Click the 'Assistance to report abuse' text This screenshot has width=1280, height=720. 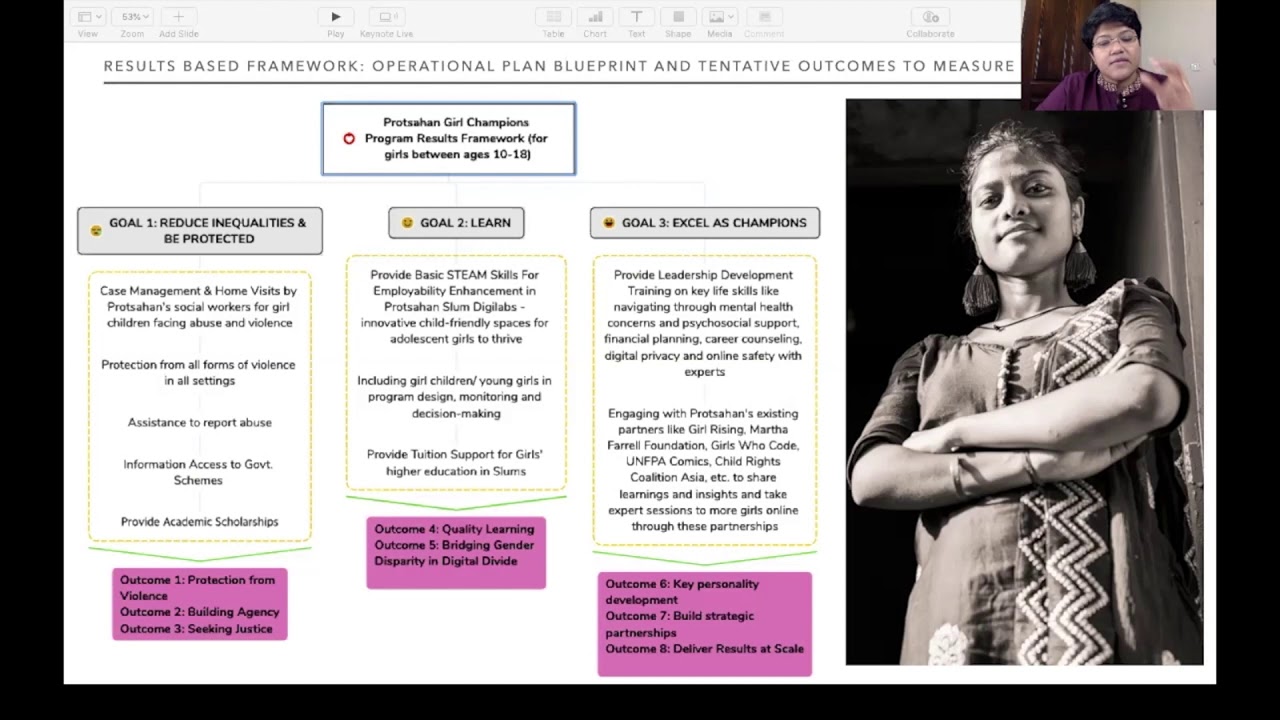pos(199,423)
